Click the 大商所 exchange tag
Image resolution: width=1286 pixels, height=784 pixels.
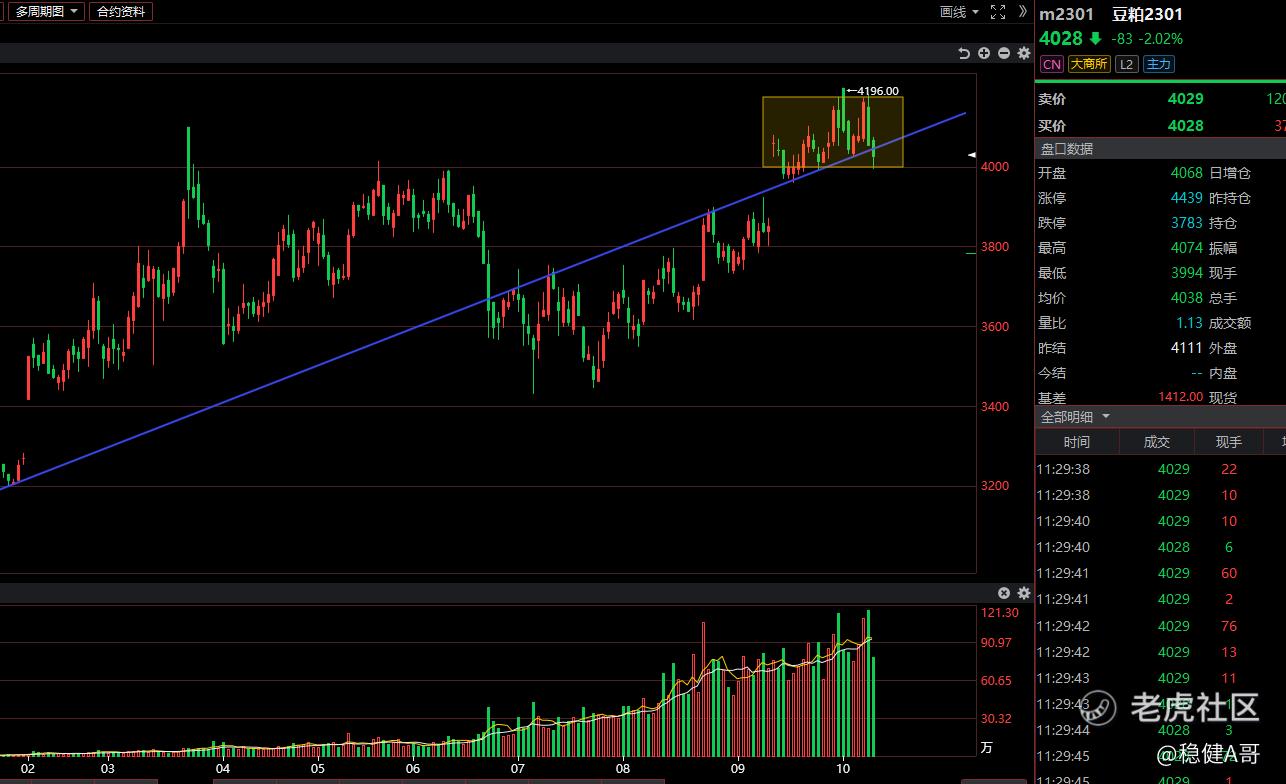[x=1089, y=64]
